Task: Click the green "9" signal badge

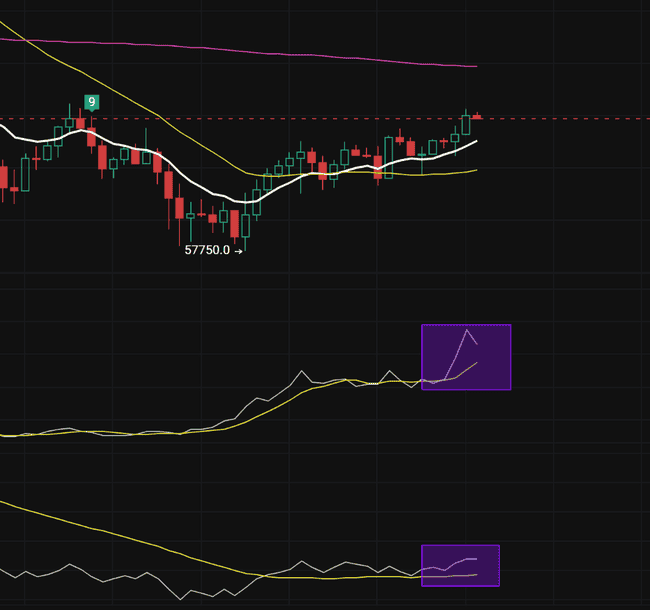Action: pos(92,102)
